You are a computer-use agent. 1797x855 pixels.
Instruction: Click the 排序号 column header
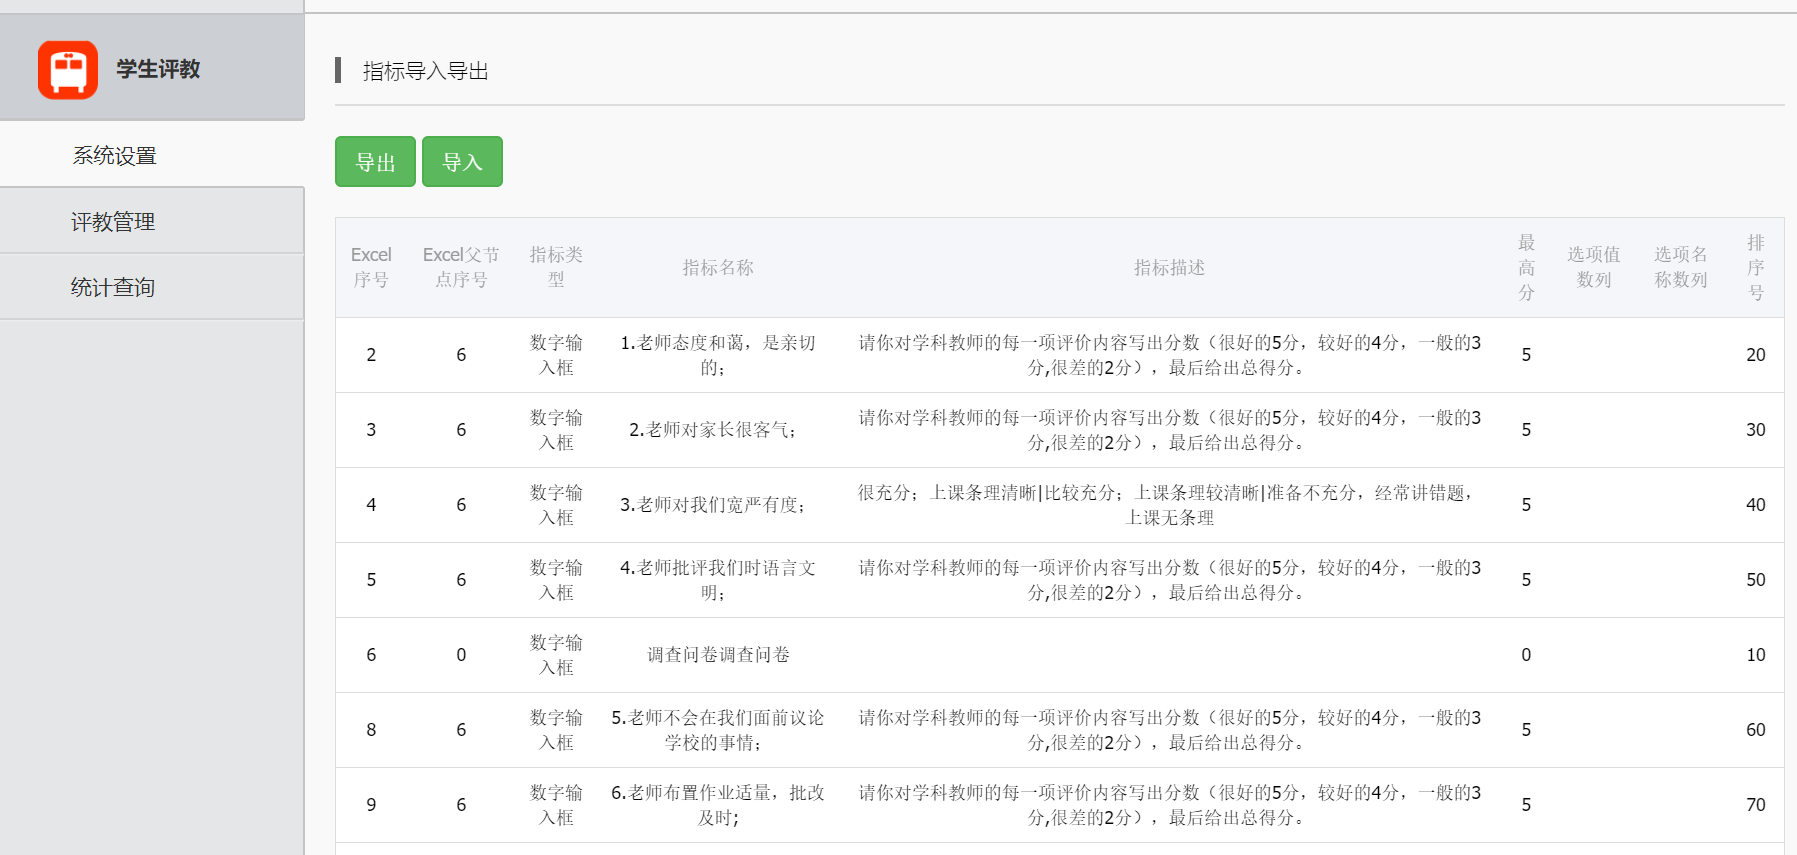[x=1755, y=267]
